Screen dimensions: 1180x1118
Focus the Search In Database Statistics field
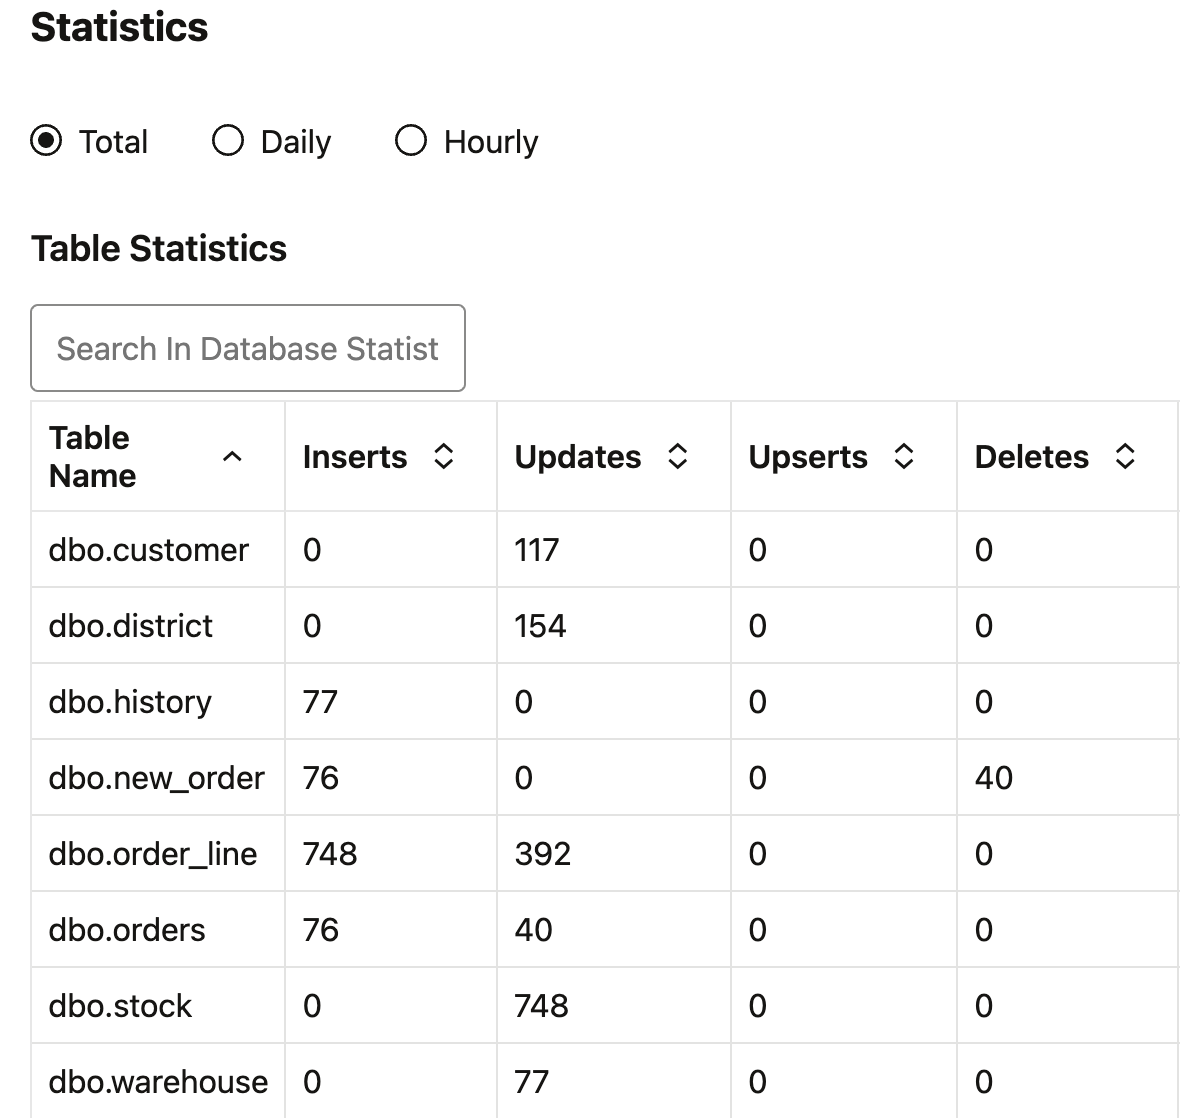(248, 348)
